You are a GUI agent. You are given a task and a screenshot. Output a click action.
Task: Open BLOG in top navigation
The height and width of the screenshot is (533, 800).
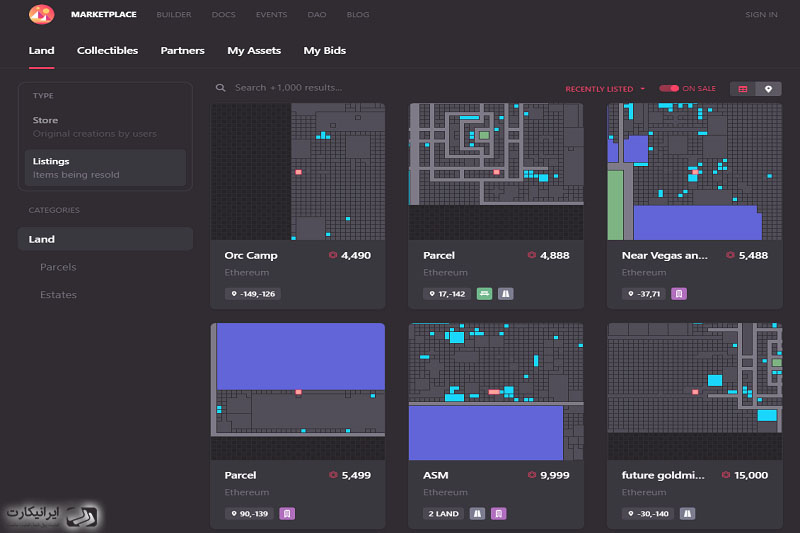tap(358, 14)
